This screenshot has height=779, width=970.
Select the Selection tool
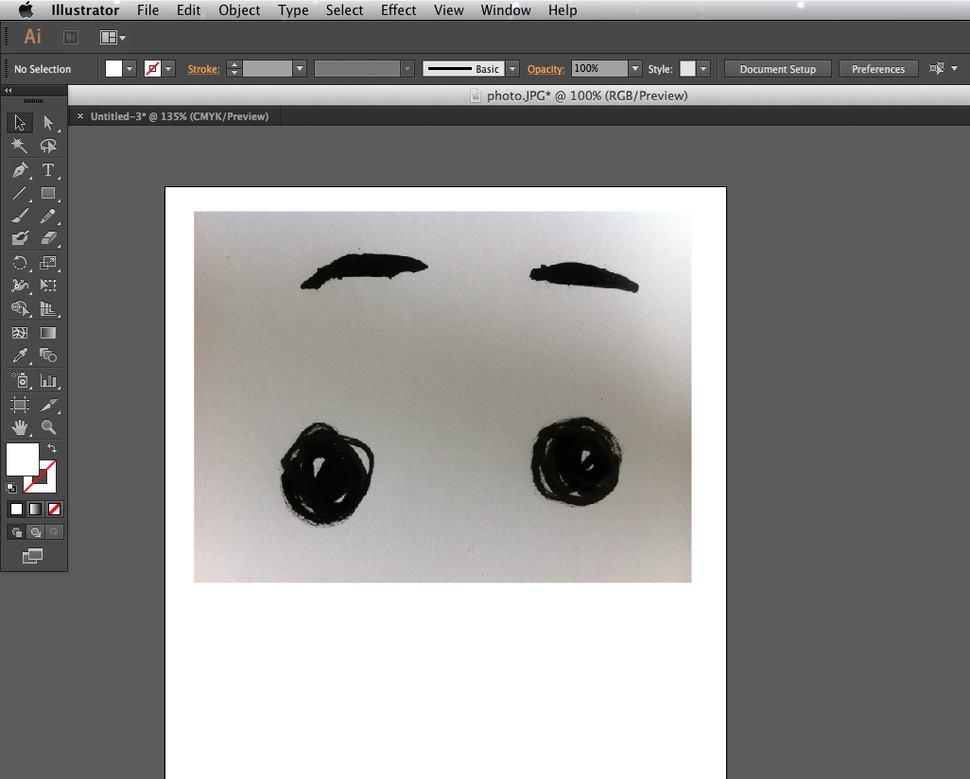click(x=18, y=122)
